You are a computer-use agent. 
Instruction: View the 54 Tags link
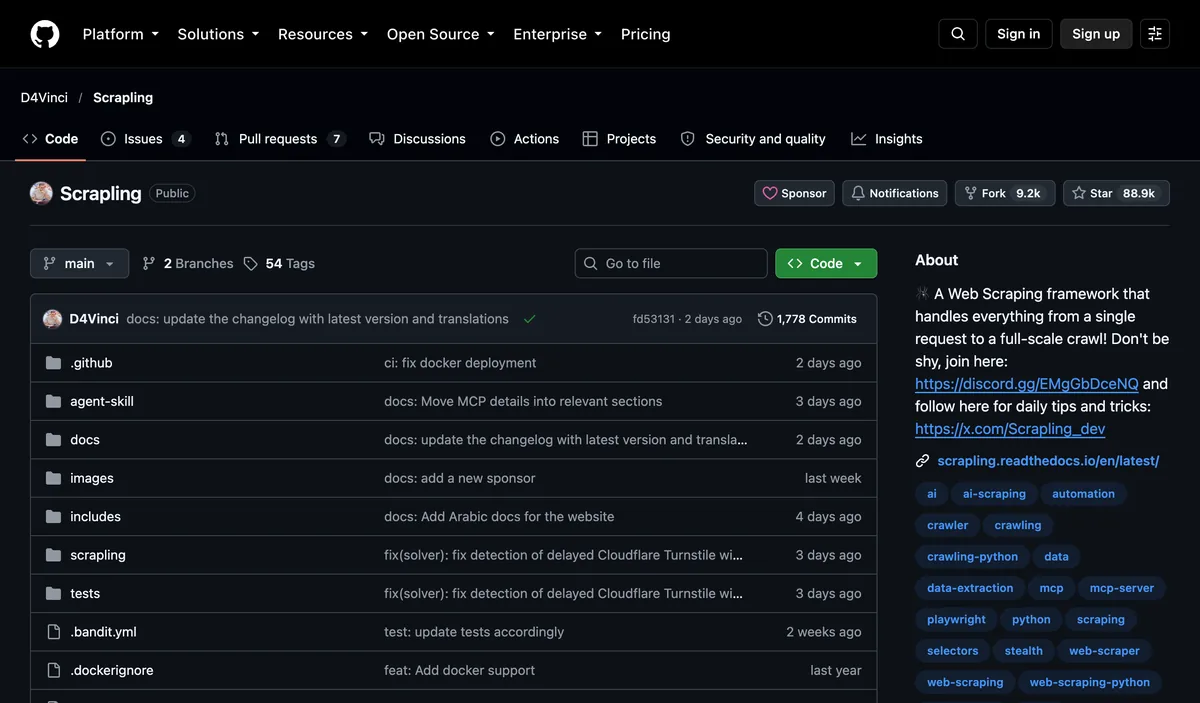coord(279,264)
